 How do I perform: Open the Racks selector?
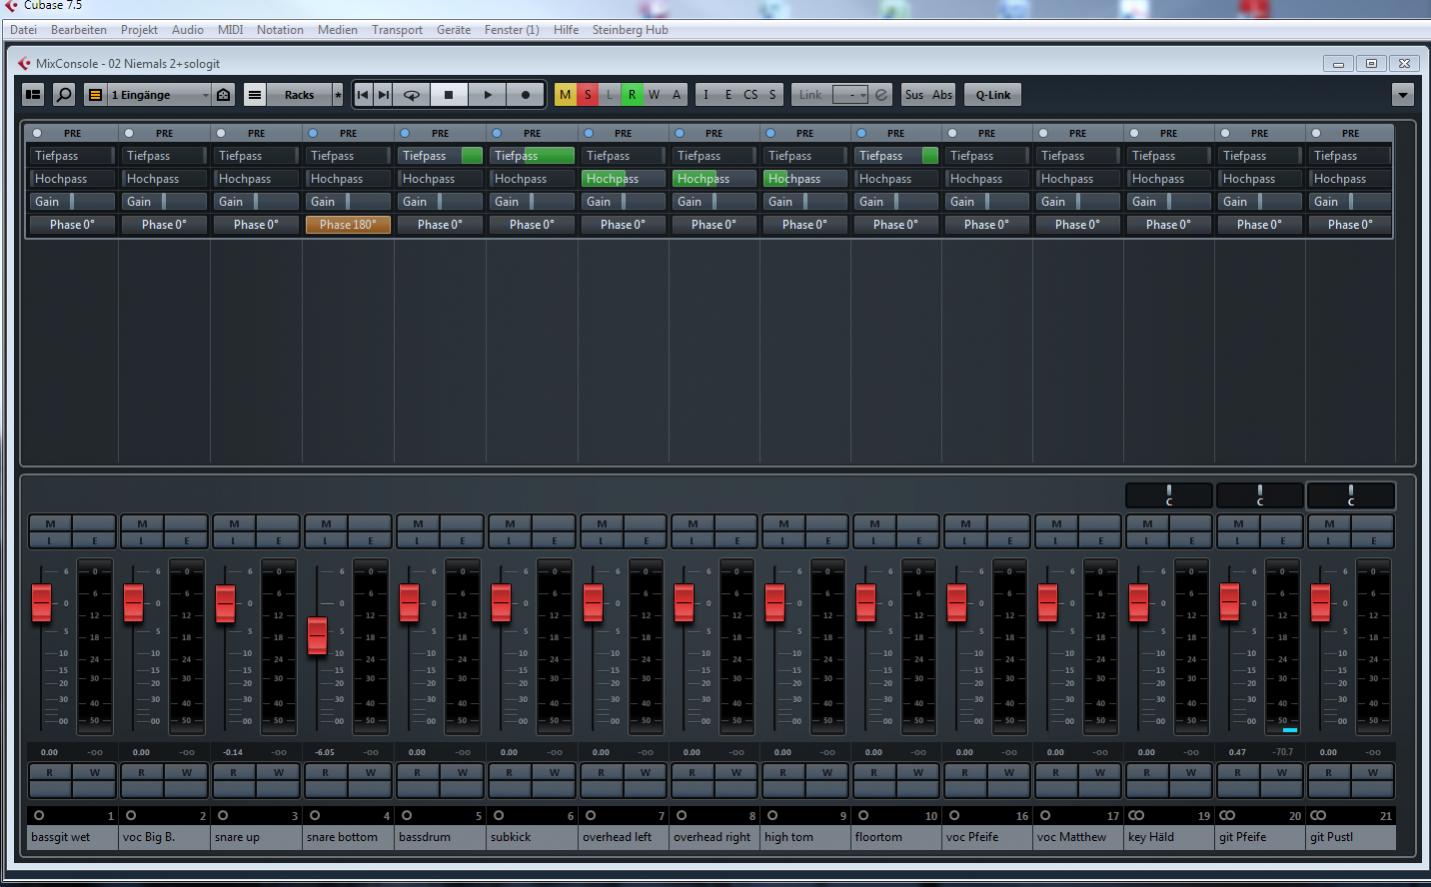pyautogui.click(x=299, y=95)
